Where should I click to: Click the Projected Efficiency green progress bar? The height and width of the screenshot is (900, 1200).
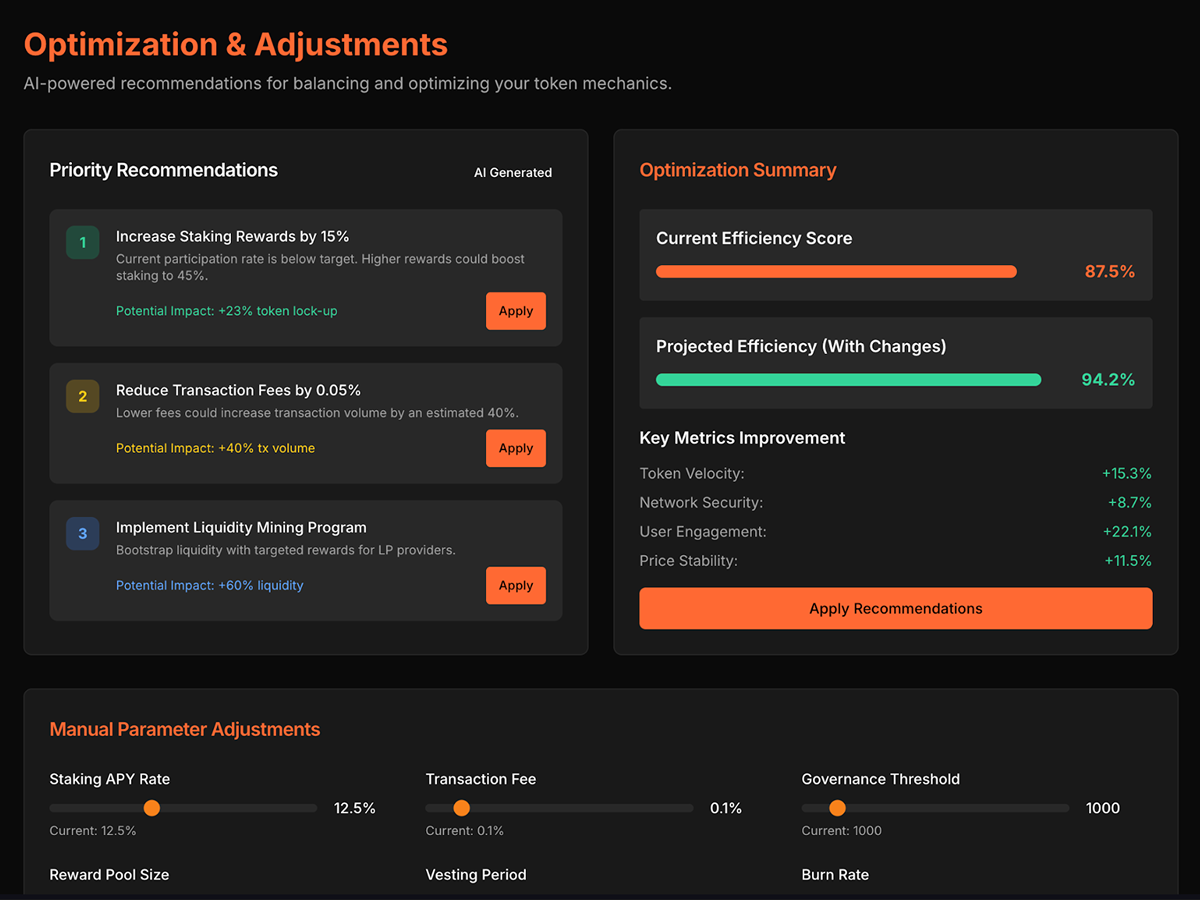[x=848, y=379]
